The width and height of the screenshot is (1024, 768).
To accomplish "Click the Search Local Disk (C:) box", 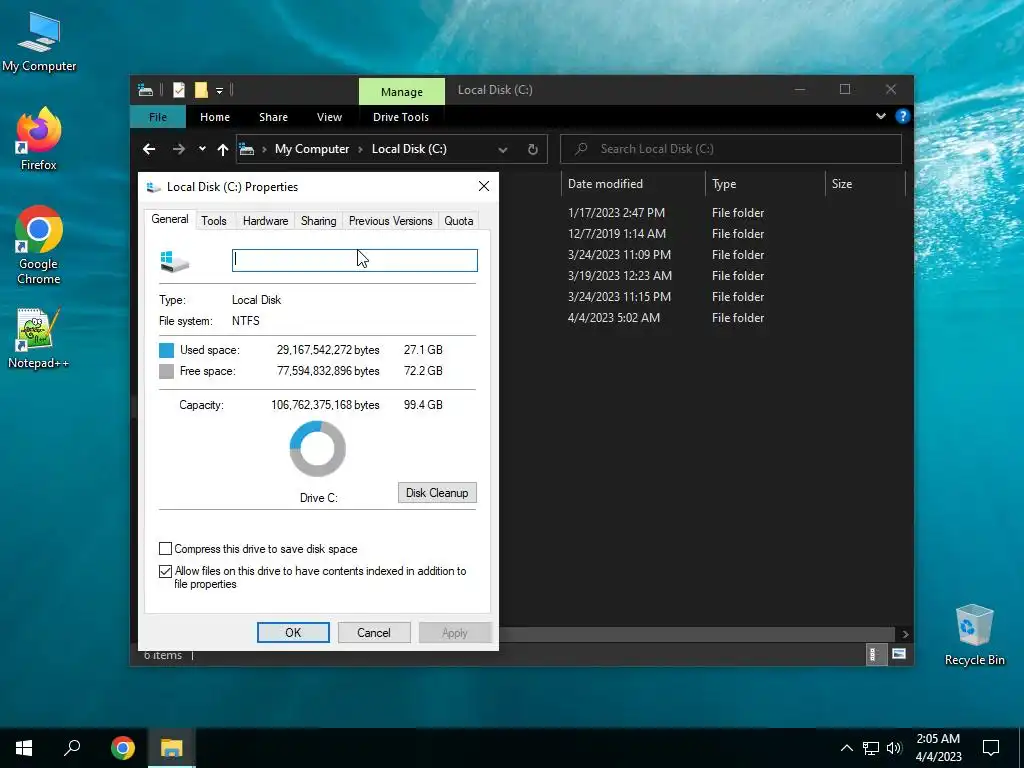I will click(x=731, y=149).
